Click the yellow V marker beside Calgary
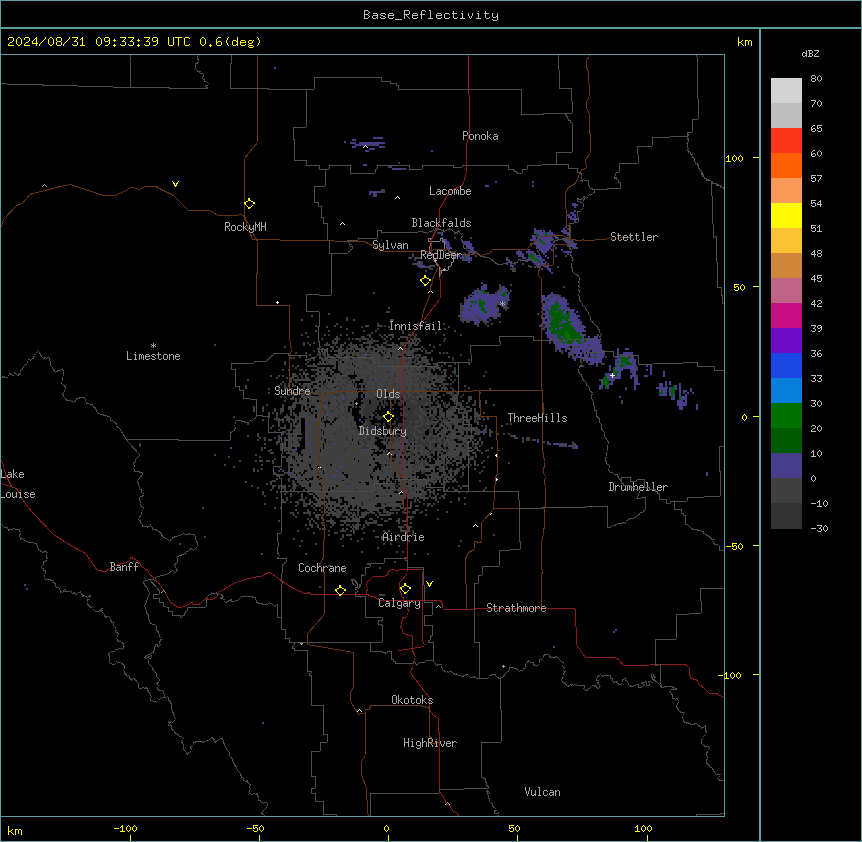Image resolution: width=862 pixels, height=842 pixels. (x=429, y=584)
